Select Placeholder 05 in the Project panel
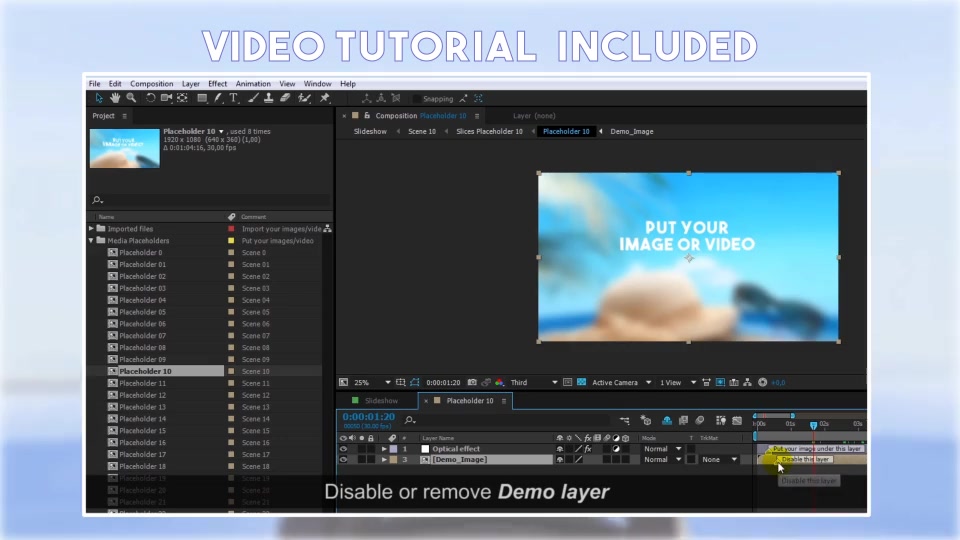The width and height of the screenshot is (960, 540). (x=142, y=312)
